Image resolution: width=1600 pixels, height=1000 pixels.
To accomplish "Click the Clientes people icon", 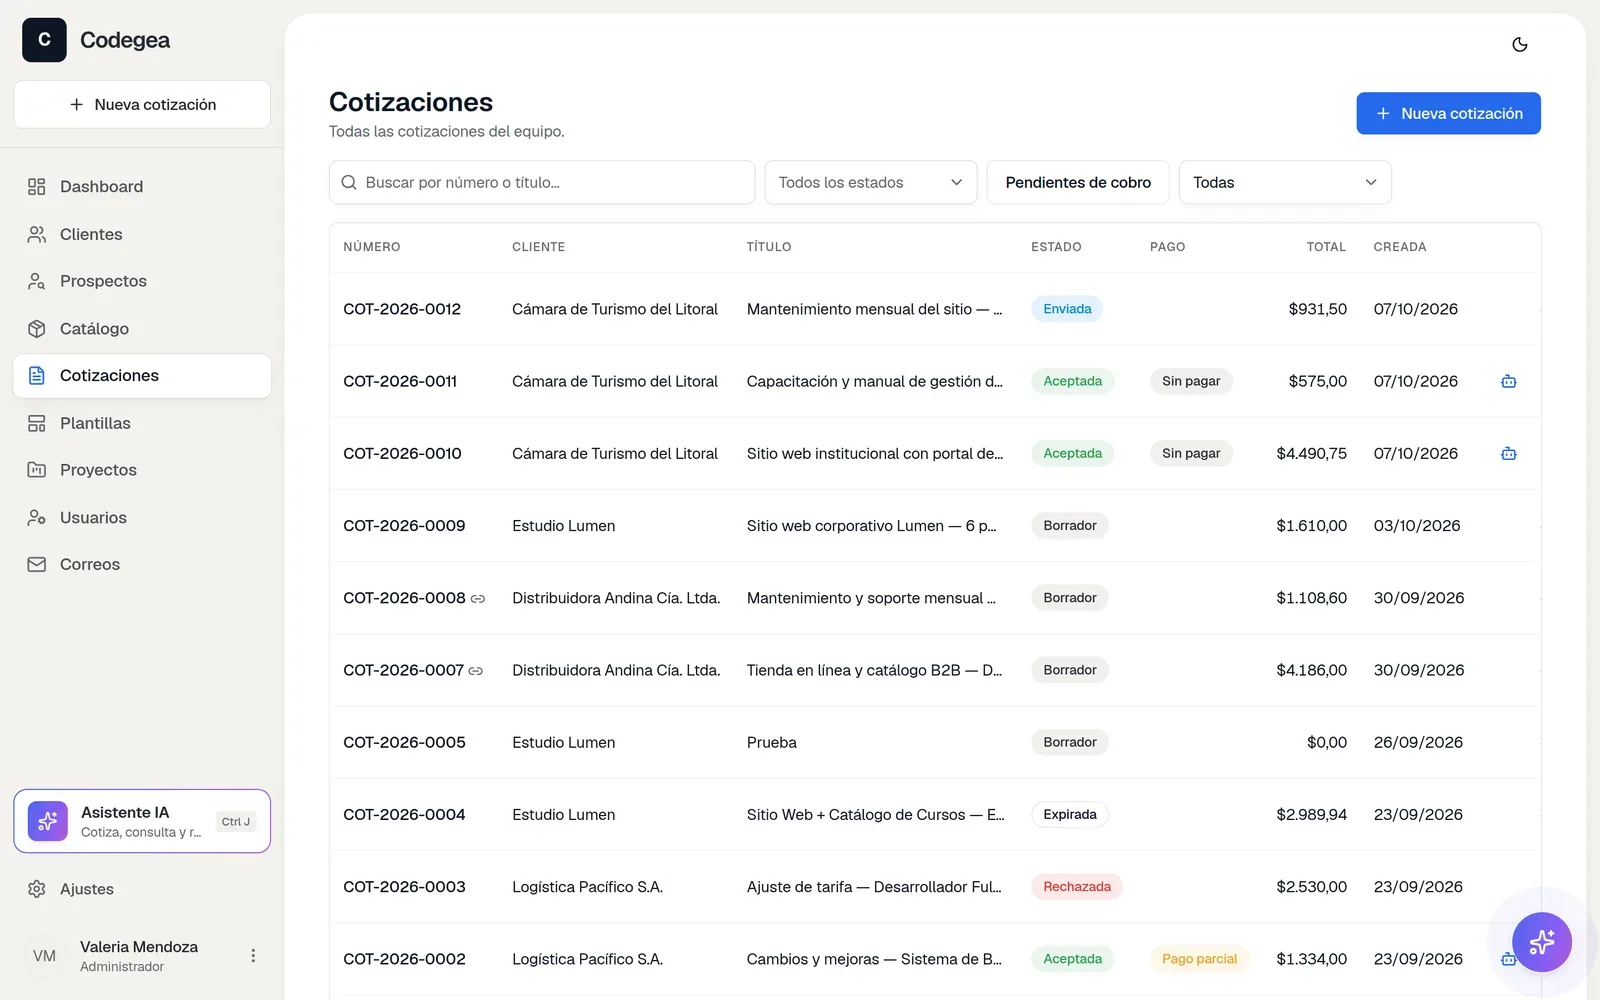I will tap(37, 234).
